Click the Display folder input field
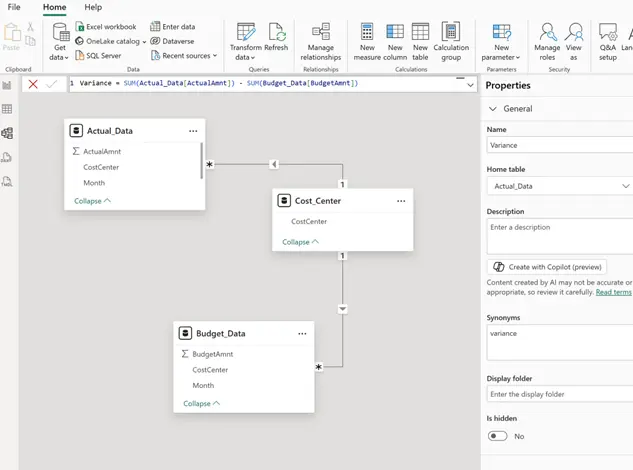 pos(559,394)
